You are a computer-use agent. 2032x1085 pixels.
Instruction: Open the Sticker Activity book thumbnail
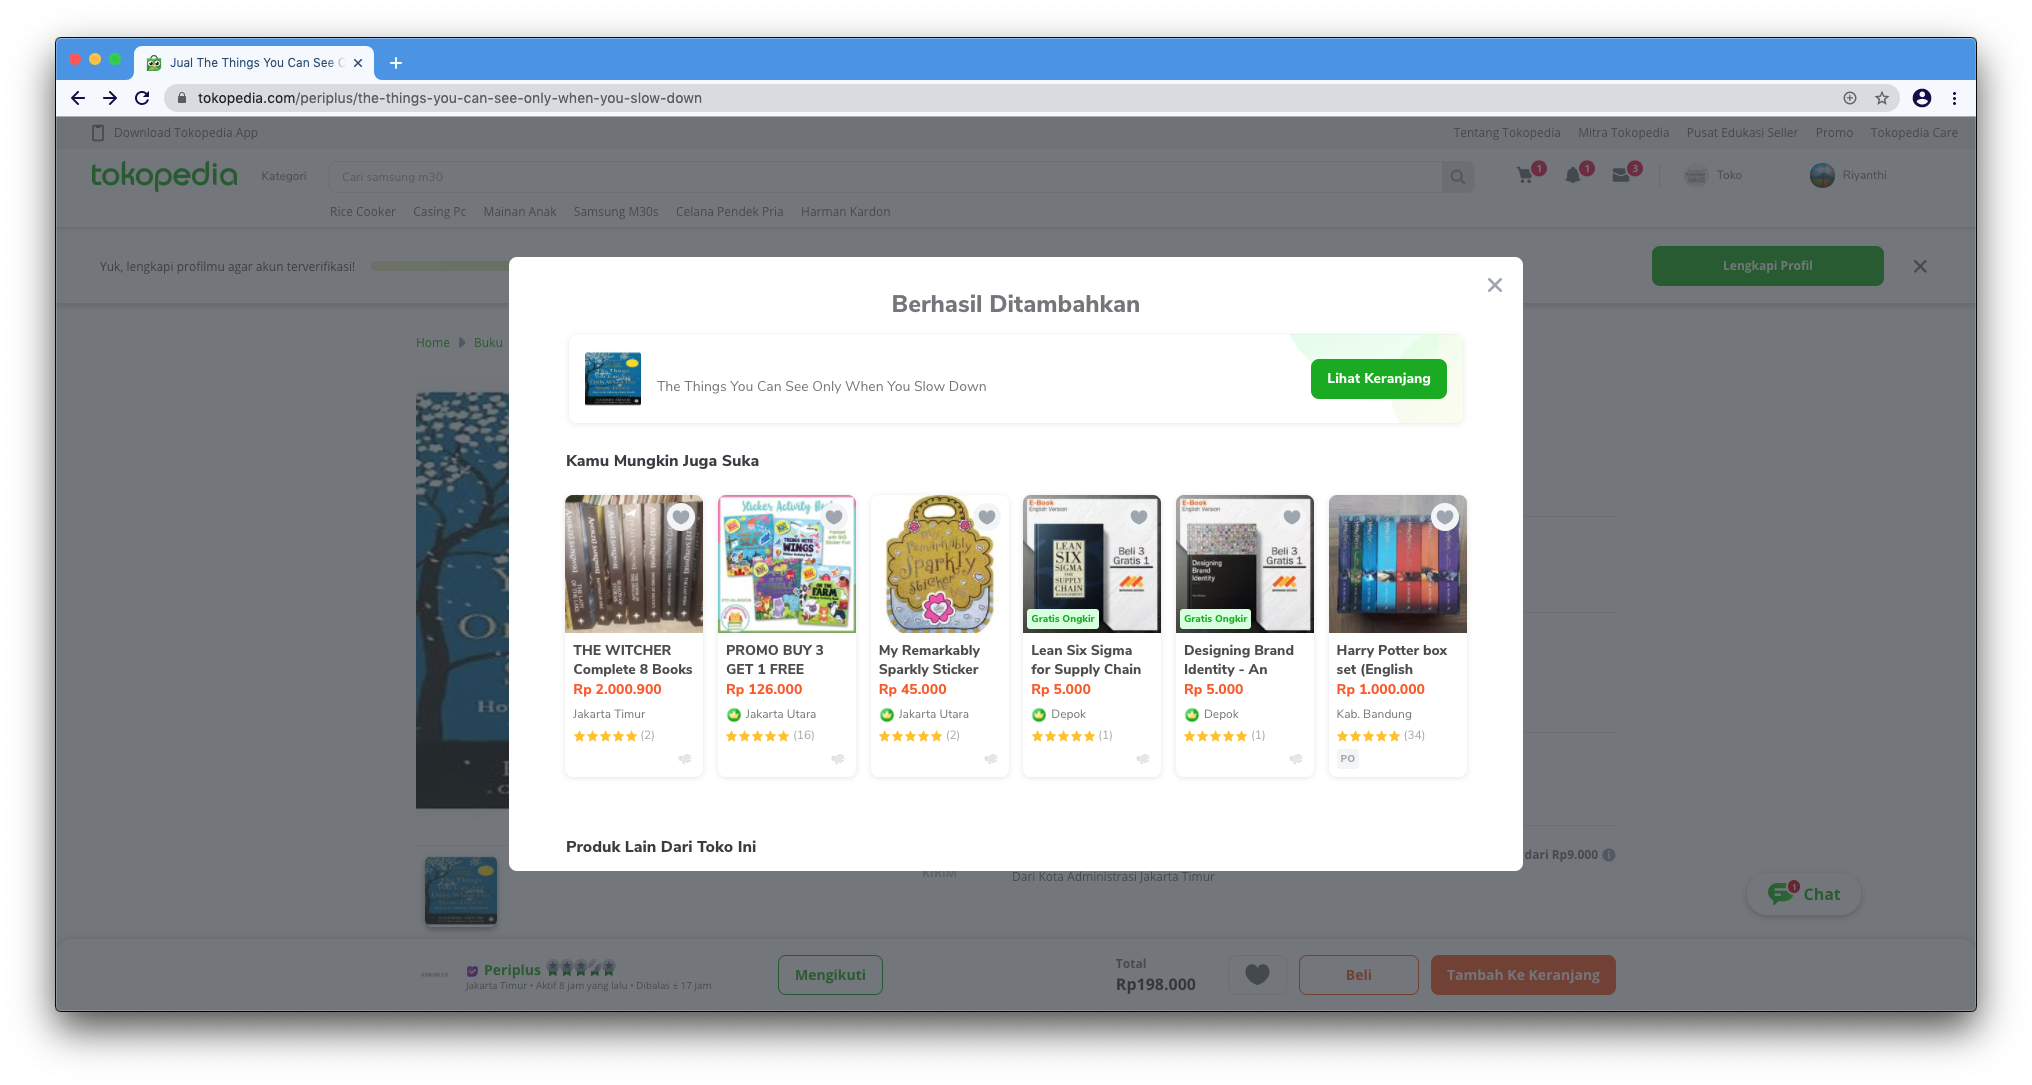[x=787, y=564]
